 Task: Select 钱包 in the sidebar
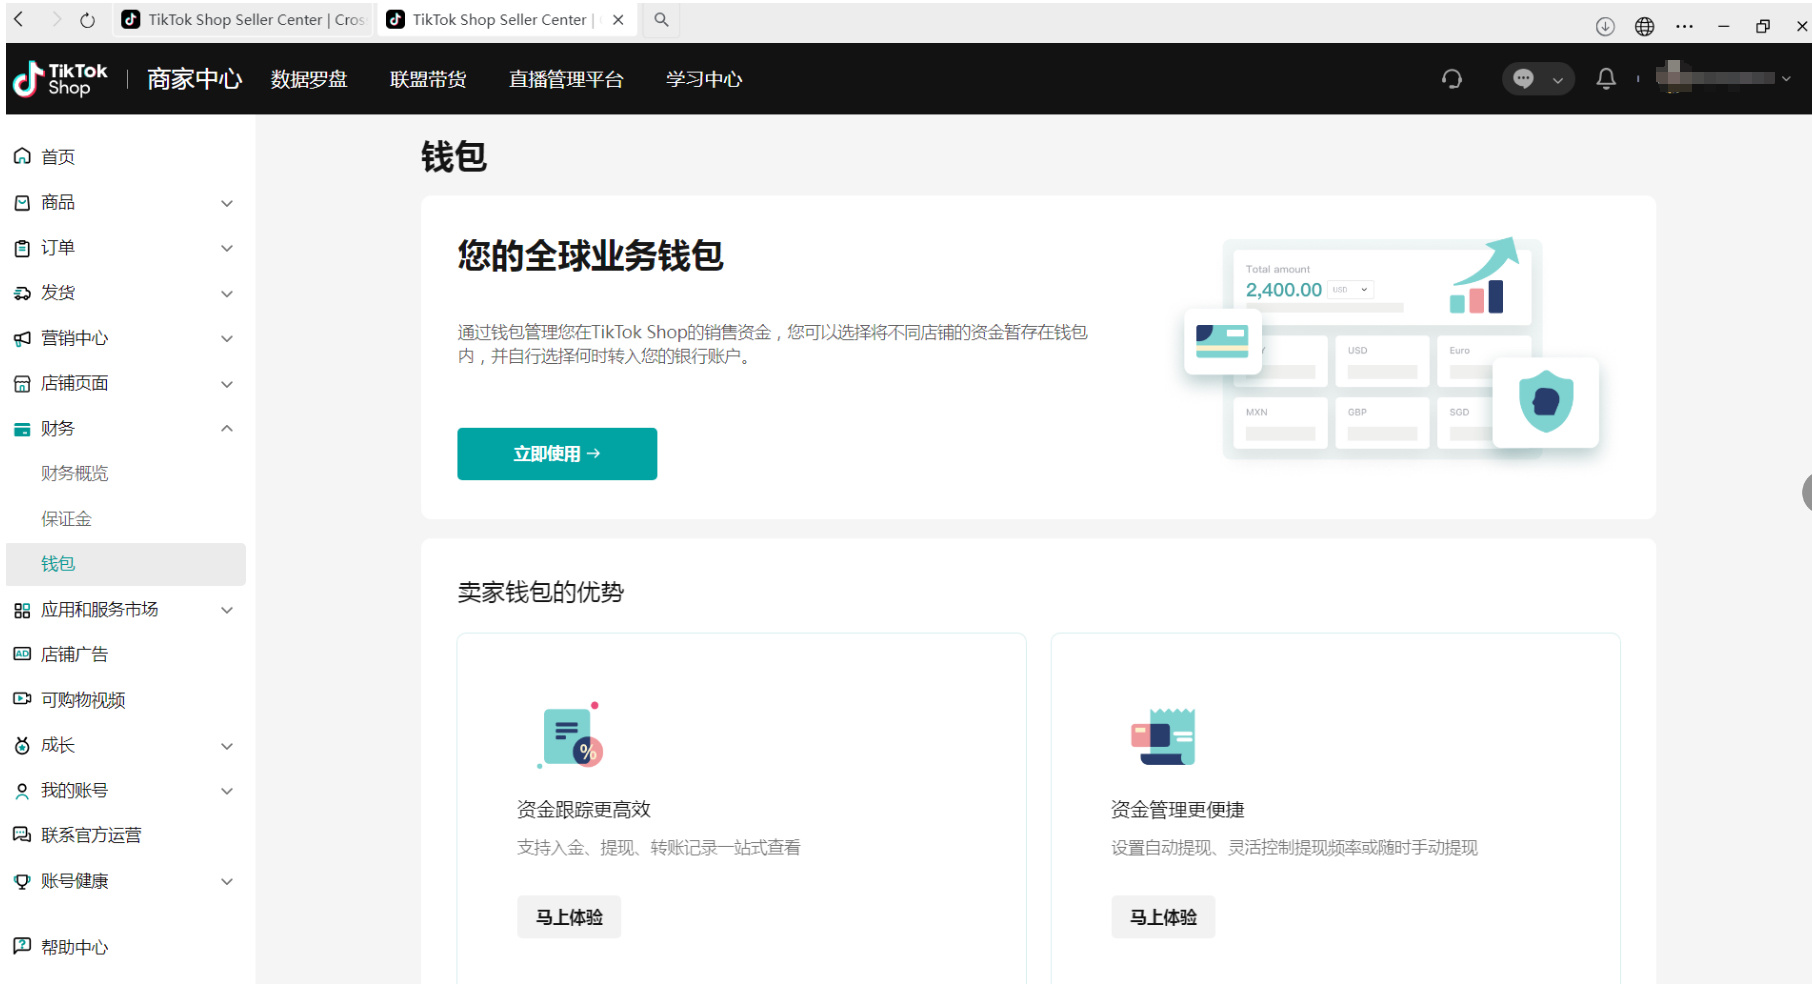(126, 564)
